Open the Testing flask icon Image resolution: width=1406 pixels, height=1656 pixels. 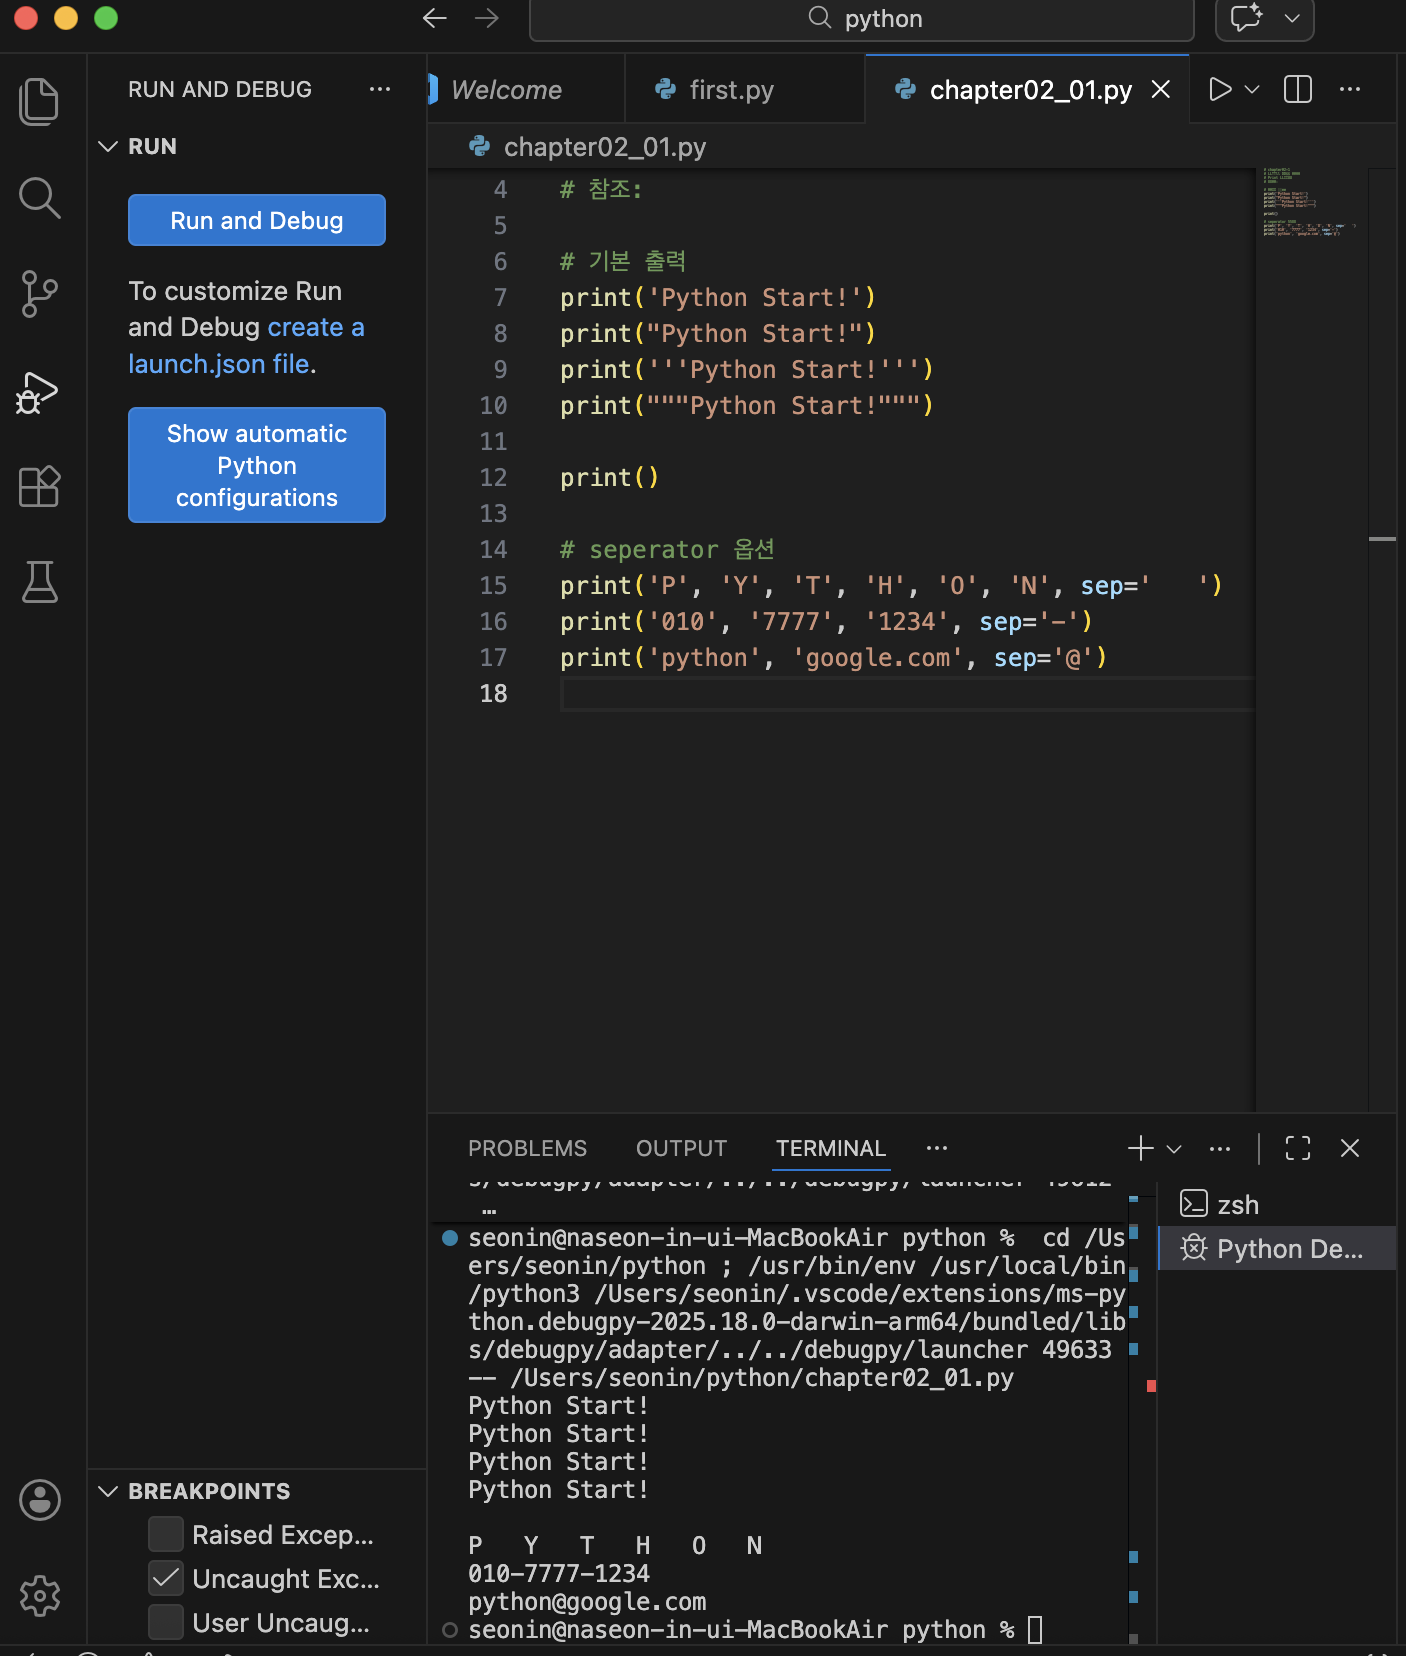coord(39,582)
